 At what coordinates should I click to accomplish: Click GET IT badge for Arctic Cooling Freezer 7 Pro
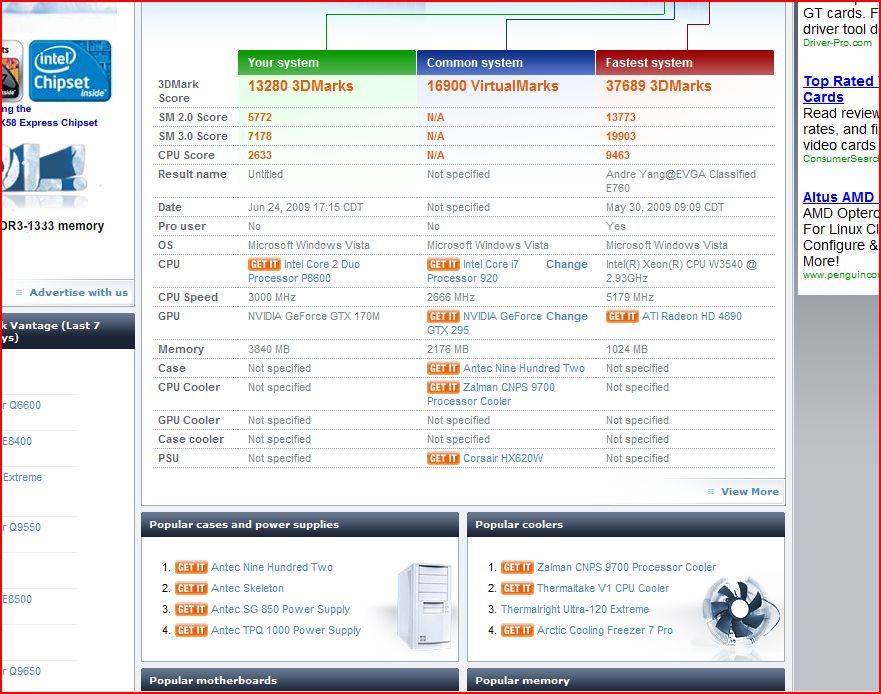[x=517, y=630]
